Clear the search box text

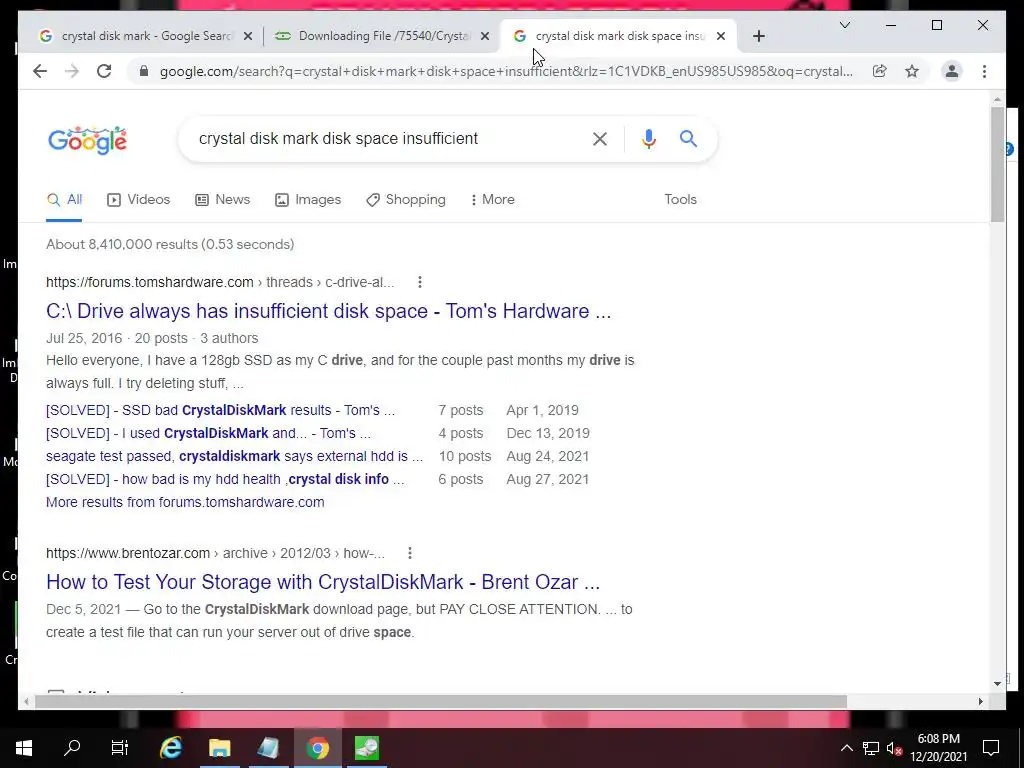pos(600,138)
